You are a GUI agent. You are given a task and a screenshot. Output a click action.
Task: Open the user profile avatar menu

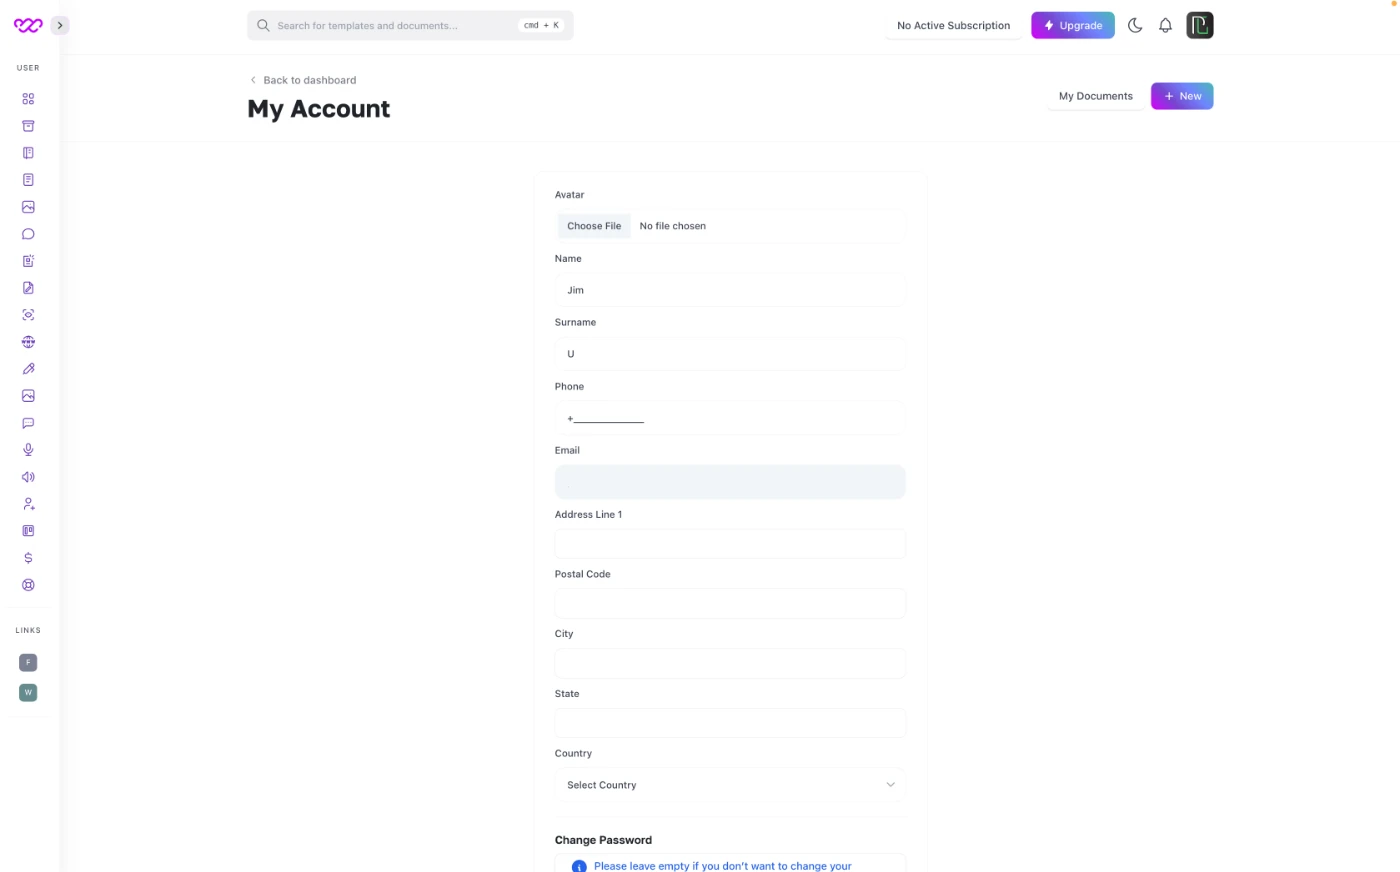coord(1199,26)
